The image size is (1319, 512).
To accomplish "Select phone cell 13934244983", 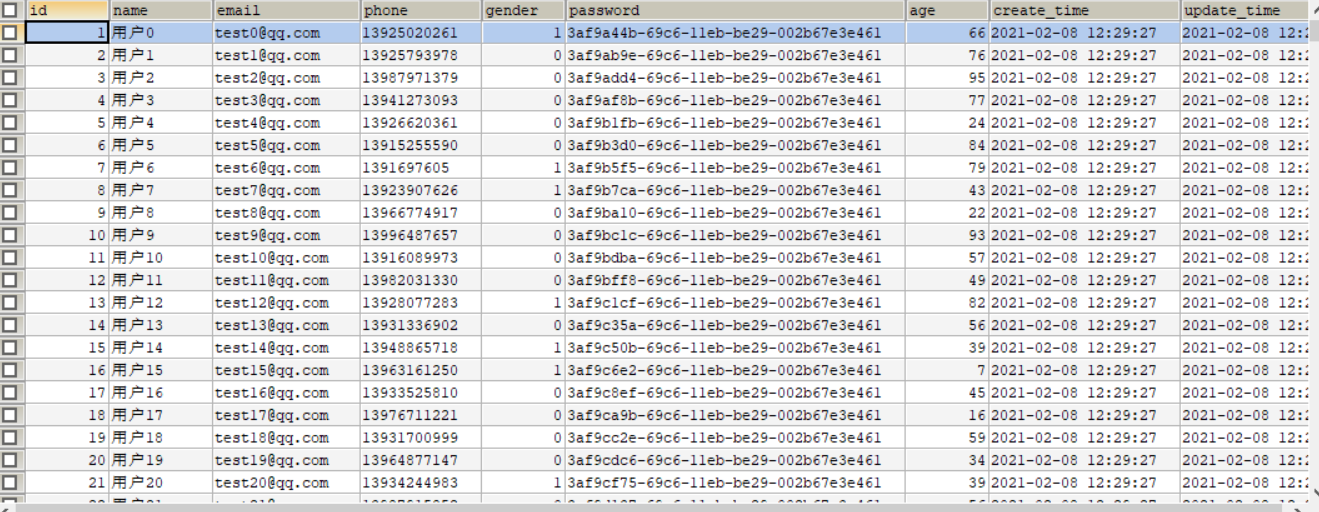I will 421,483.
